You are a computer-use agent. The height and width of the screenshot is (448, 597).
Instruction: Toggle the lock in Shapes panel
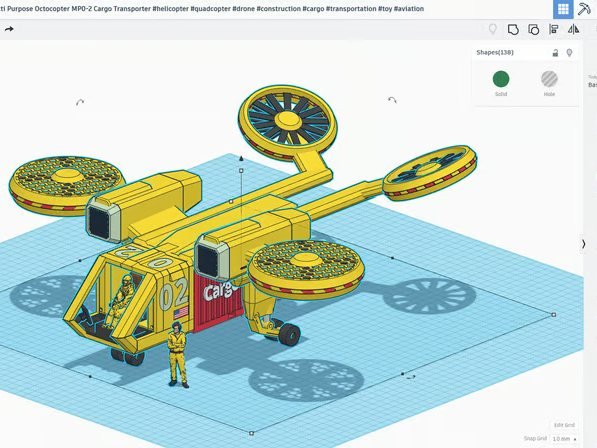[555, 53]
